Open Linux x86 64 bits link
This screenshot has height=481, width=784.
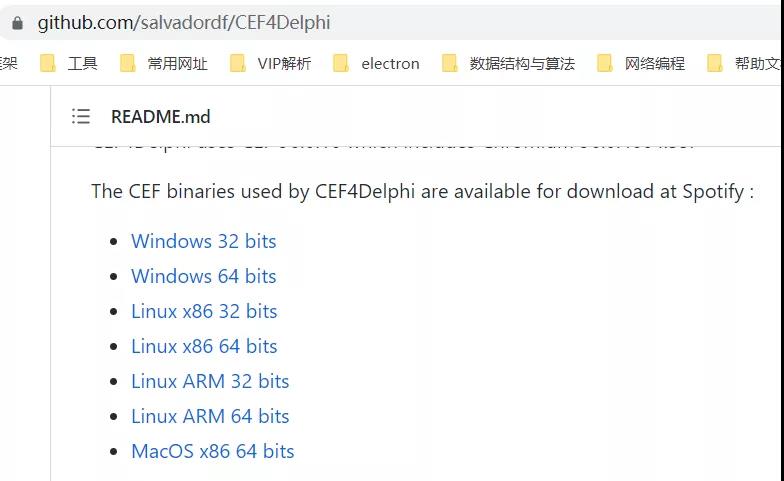click(x=204, y=346)
